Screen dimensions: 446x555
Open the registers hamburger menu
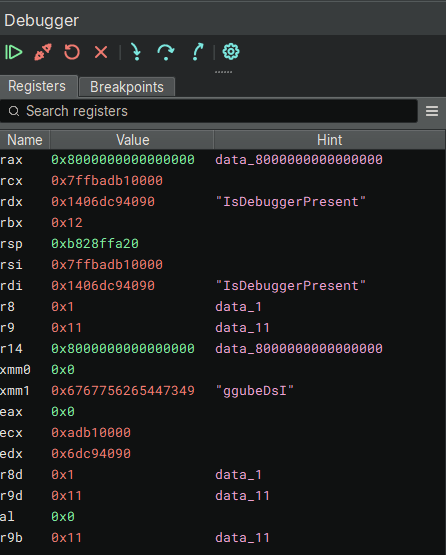click(x=432, y=111)
